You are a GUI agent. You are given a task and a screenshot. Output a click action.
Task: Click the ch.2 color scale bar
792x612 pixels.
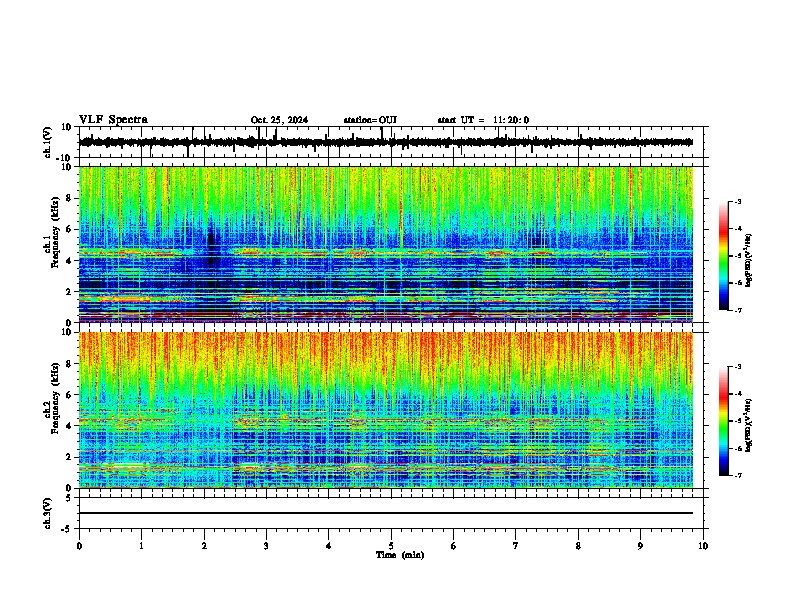coord(723,421)
